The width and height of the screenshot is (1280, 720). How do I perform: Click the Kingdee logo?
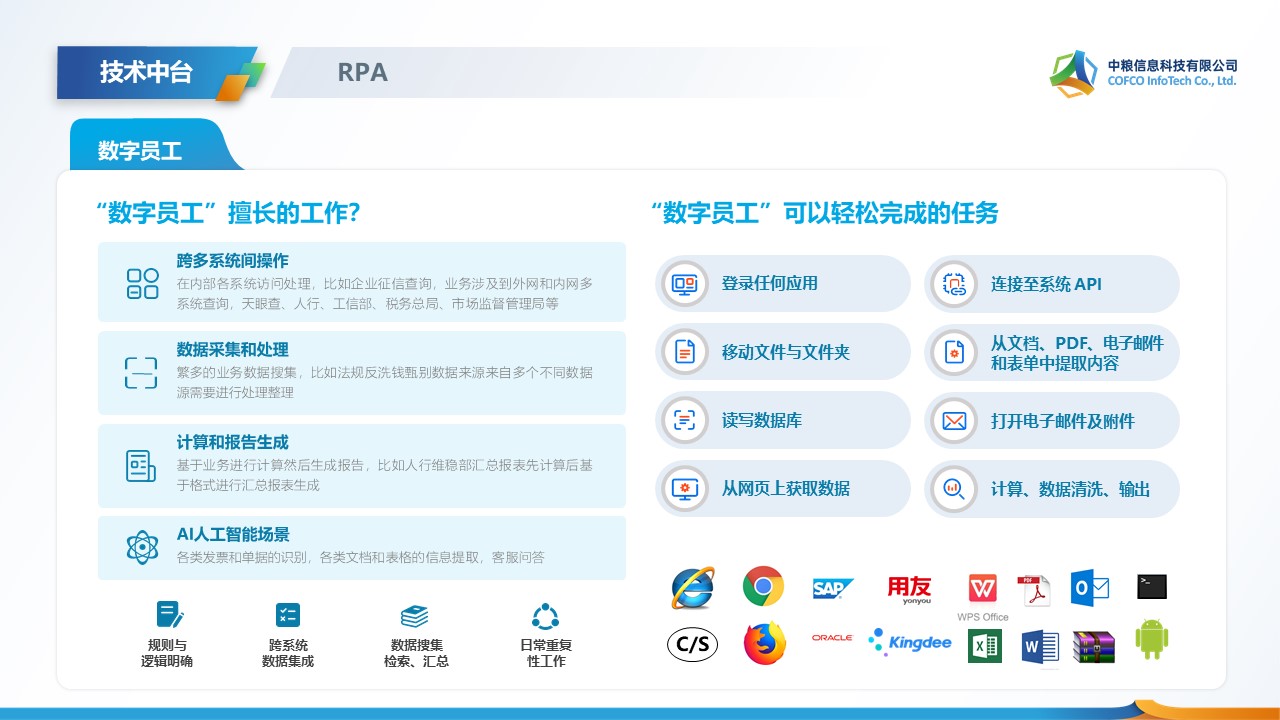[x=910, y=642]
